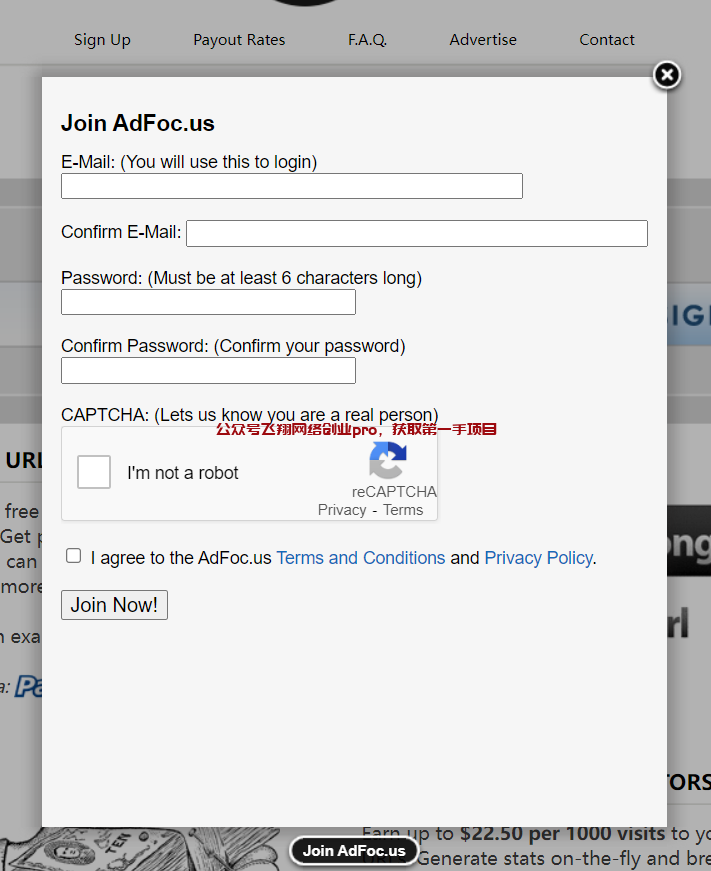
Task: Agree to the Terms and Conditions checkbox
Action: click(x=74, y=556)
